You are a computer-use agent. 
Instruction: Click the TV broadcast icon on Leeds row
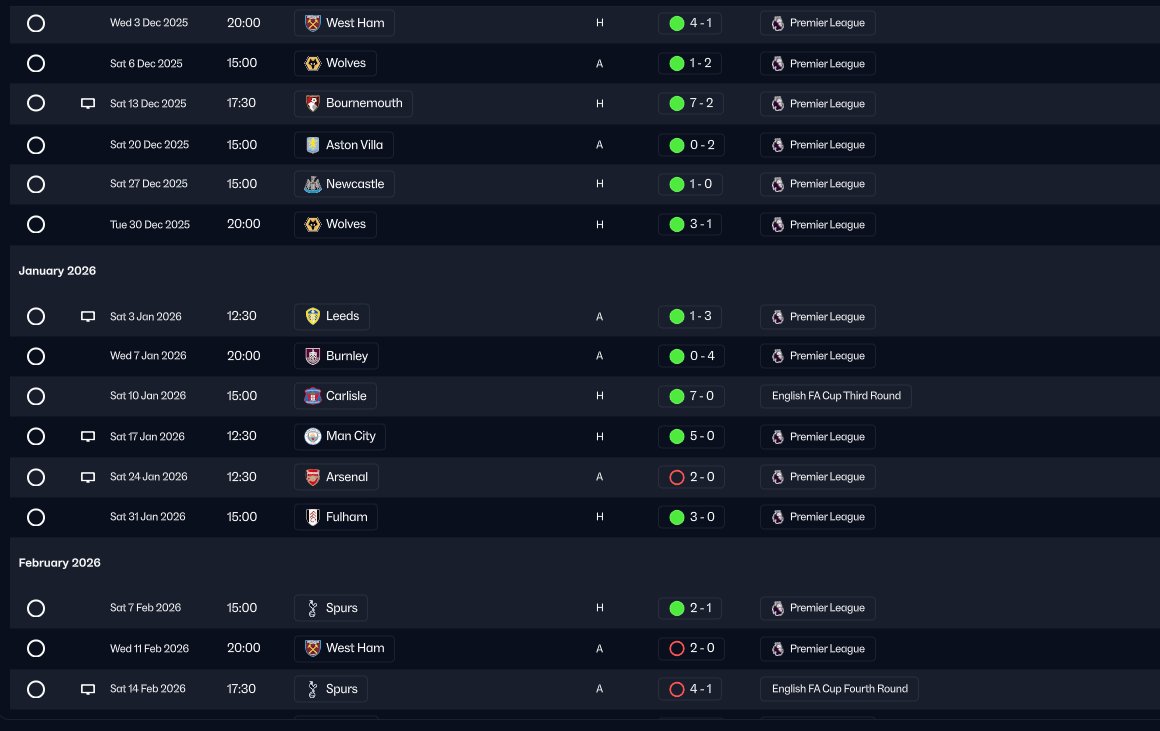click(x=87, y=317)
